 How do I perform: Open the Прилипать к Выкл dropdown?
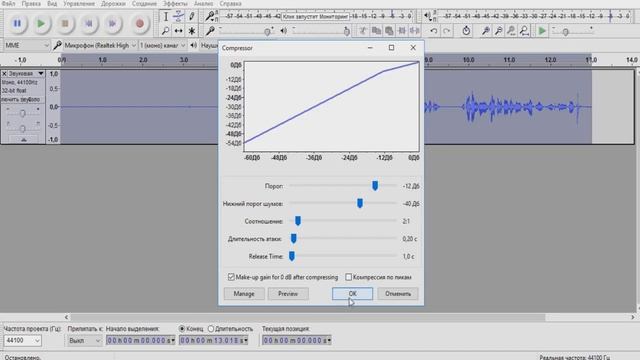click(x=84, y=340)
